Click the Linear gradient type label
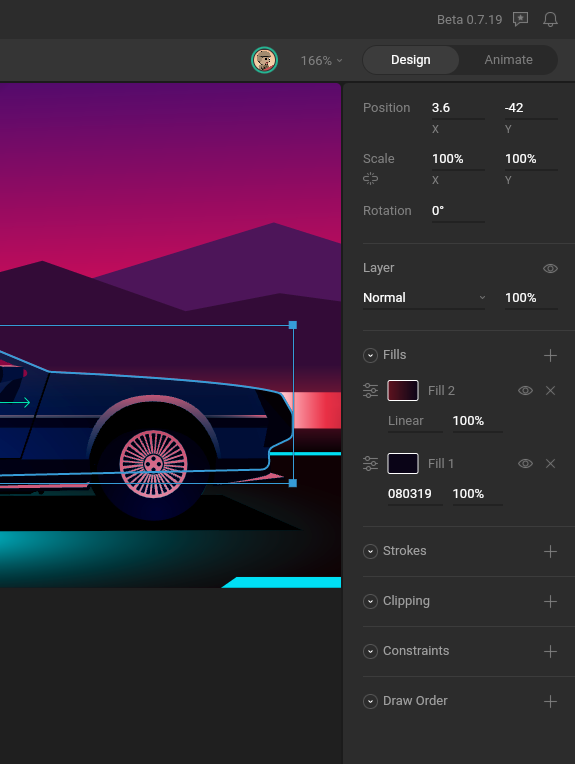 coord(406,420)
